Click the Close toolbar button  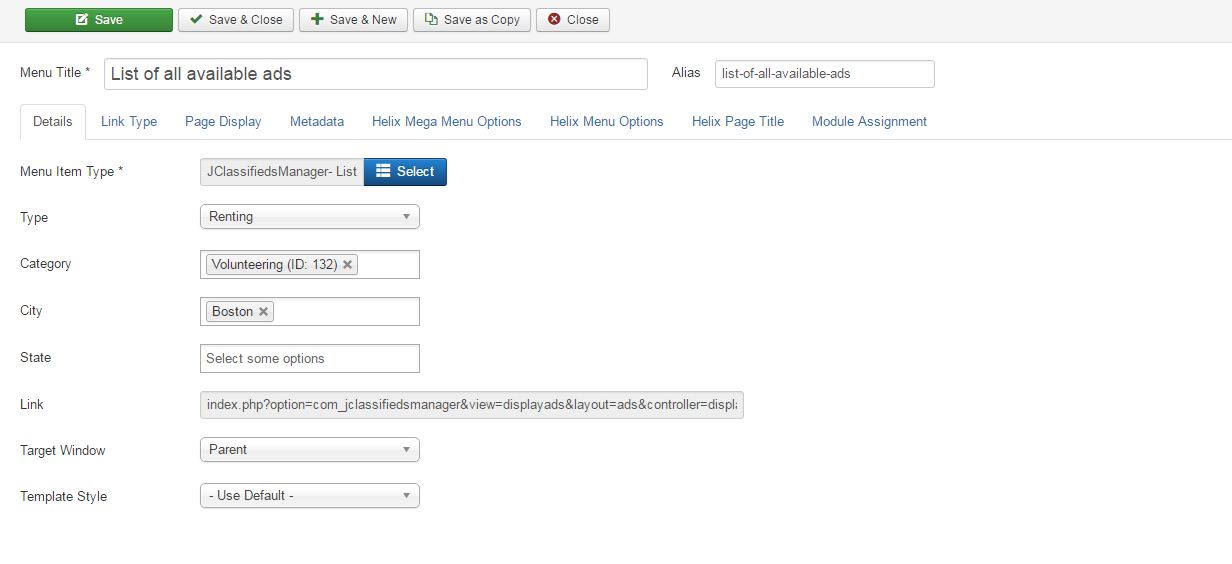572,19
